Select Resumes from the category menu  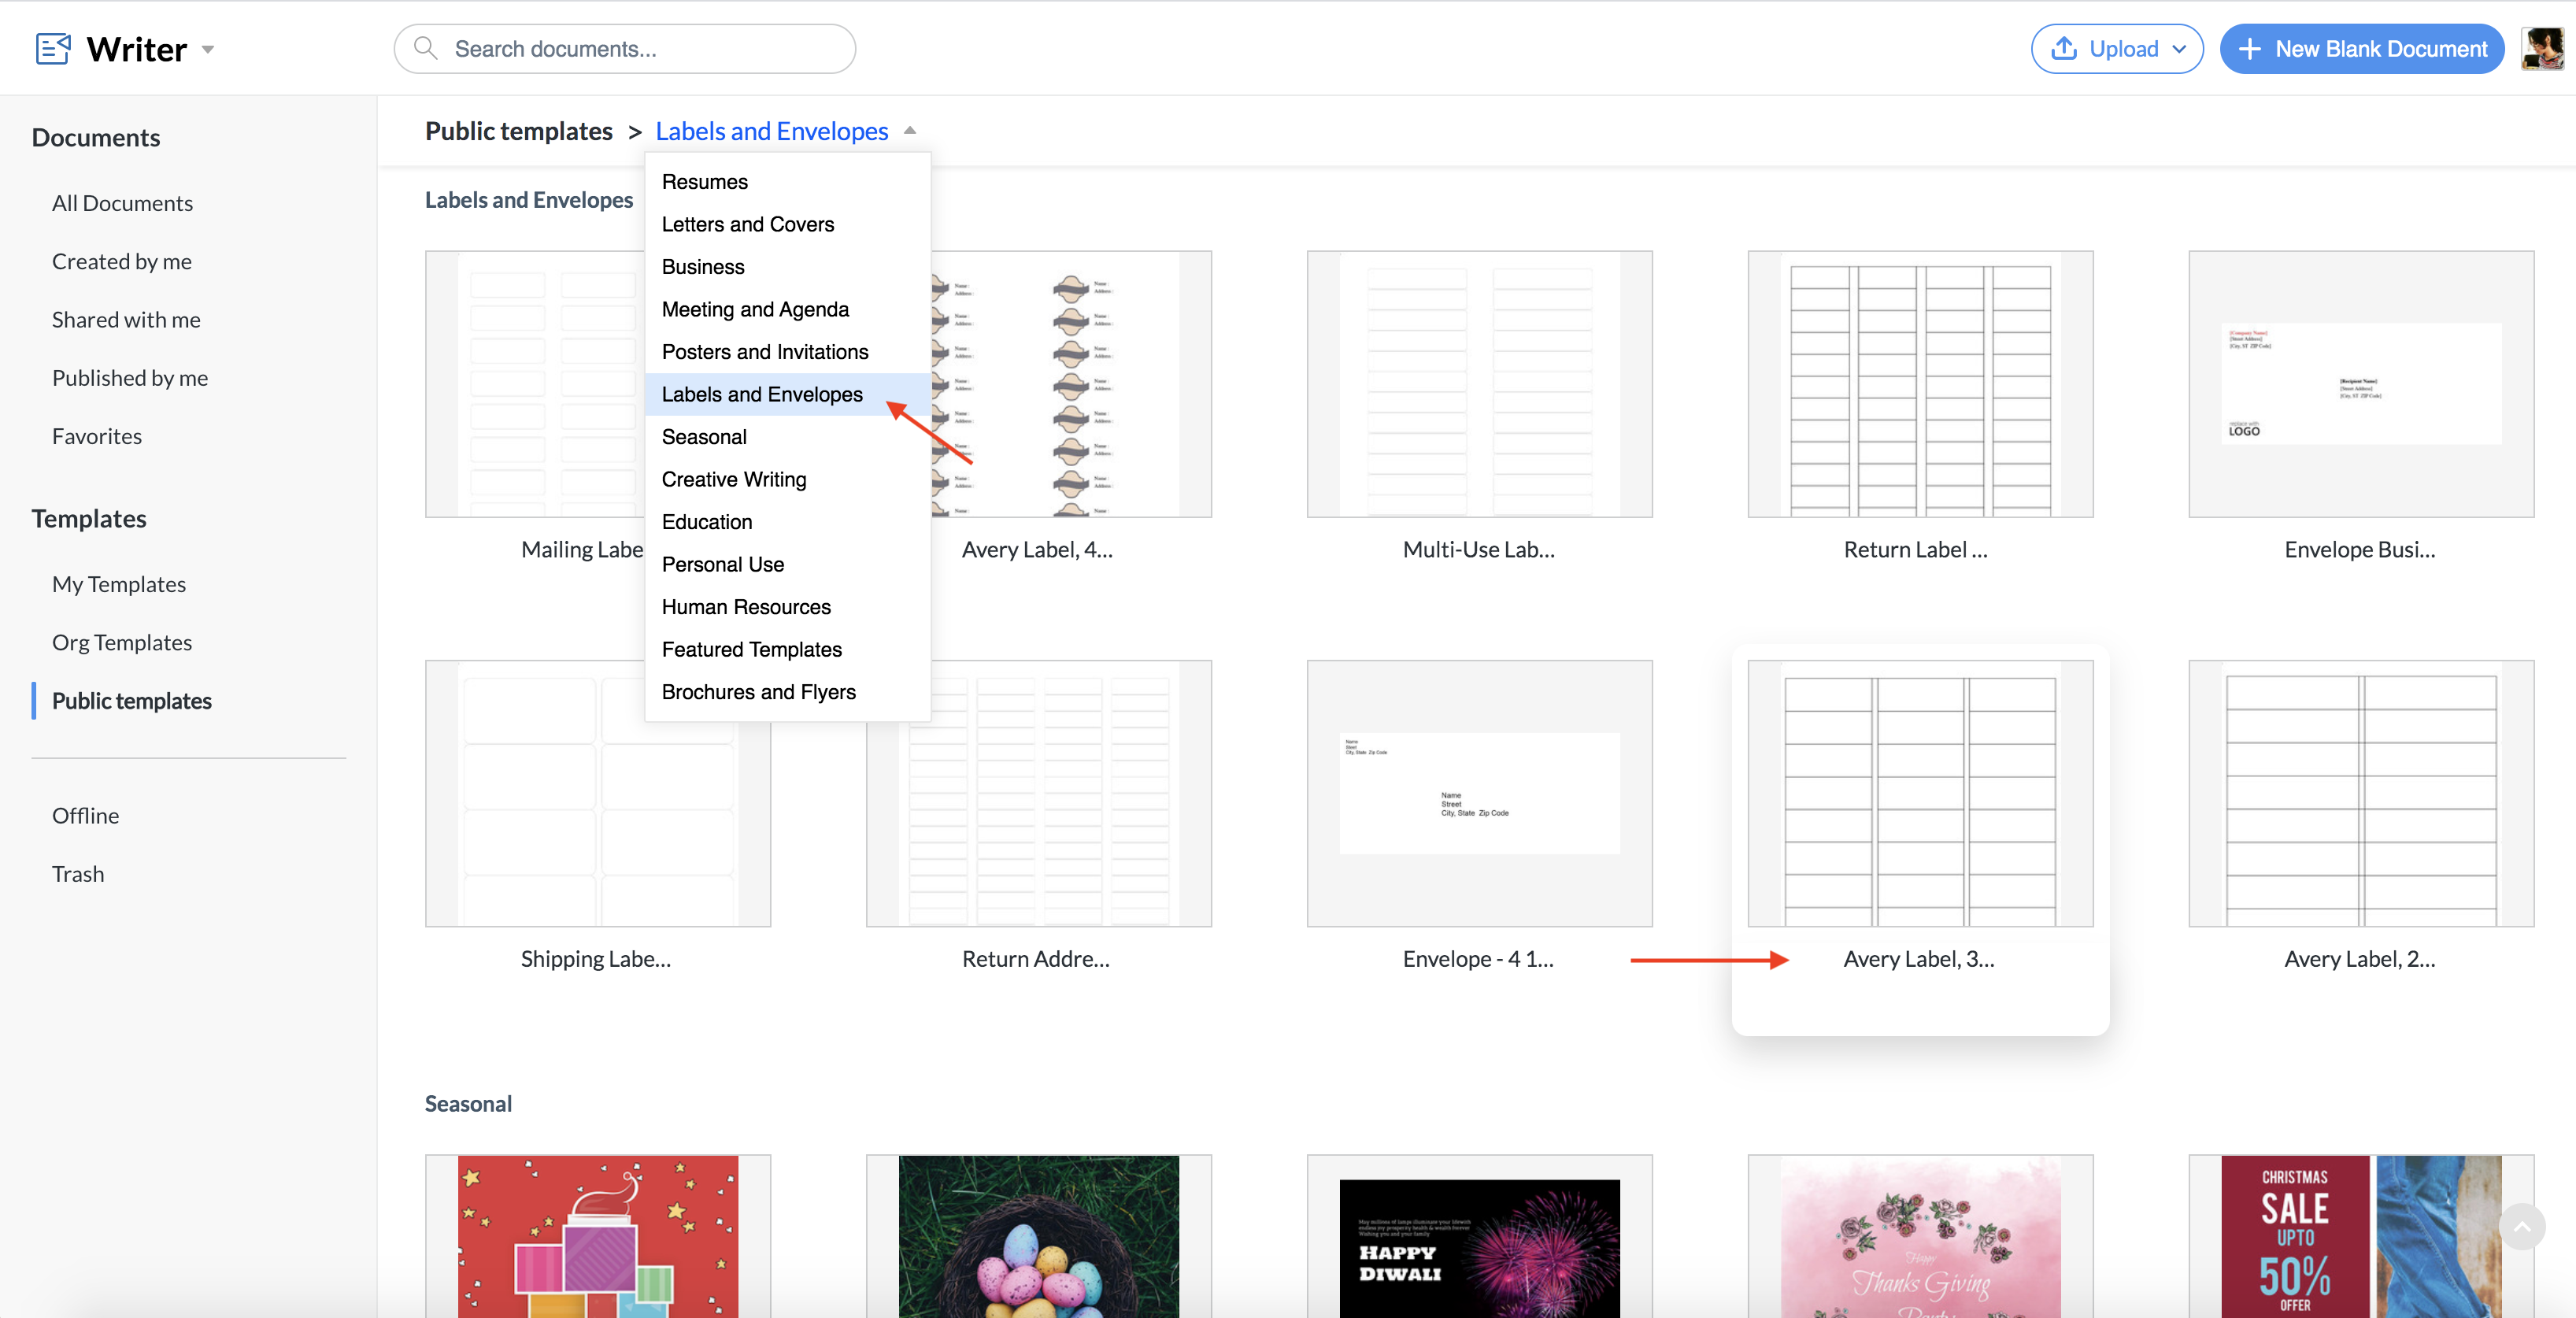tap(704, 181)
